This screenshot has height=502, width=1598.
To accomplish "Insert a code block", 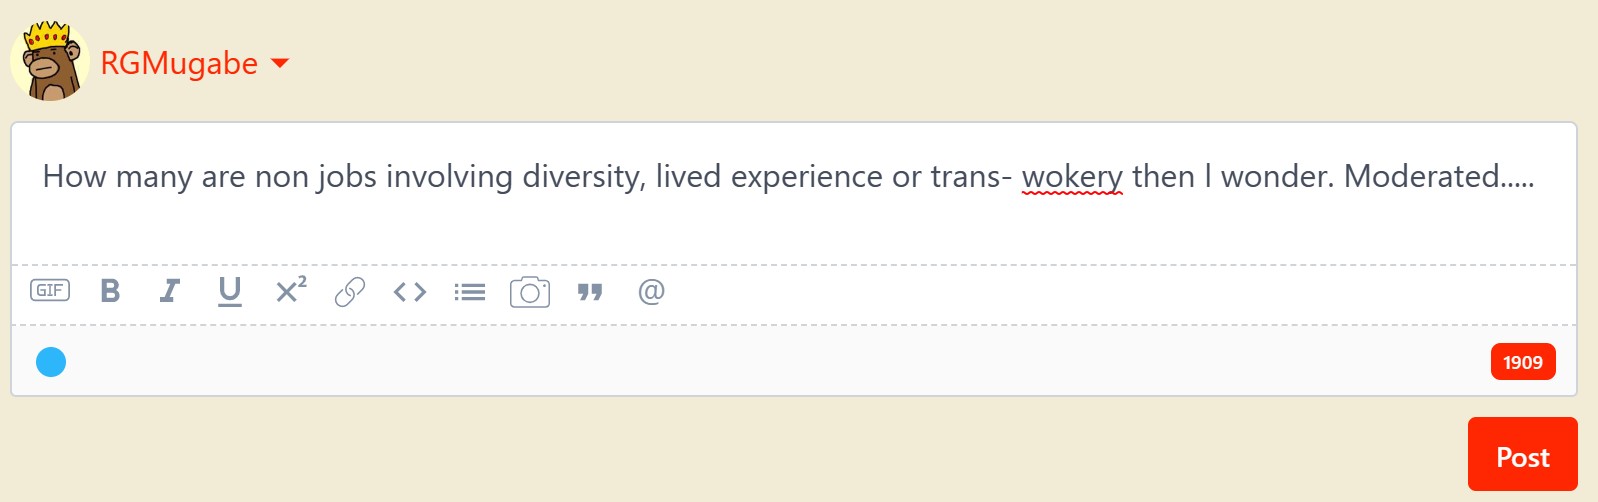I will coord(410,292).
